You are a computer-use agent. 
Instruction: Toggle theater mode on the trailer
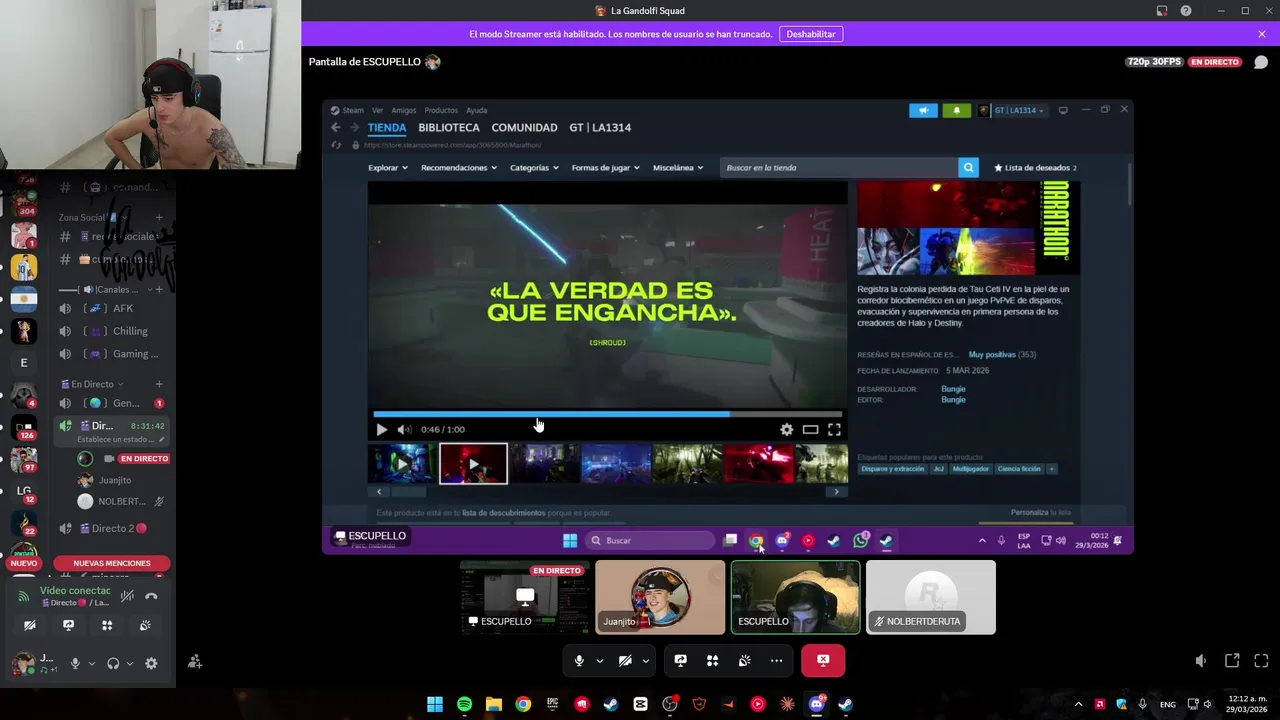click(x=810, y=429)
